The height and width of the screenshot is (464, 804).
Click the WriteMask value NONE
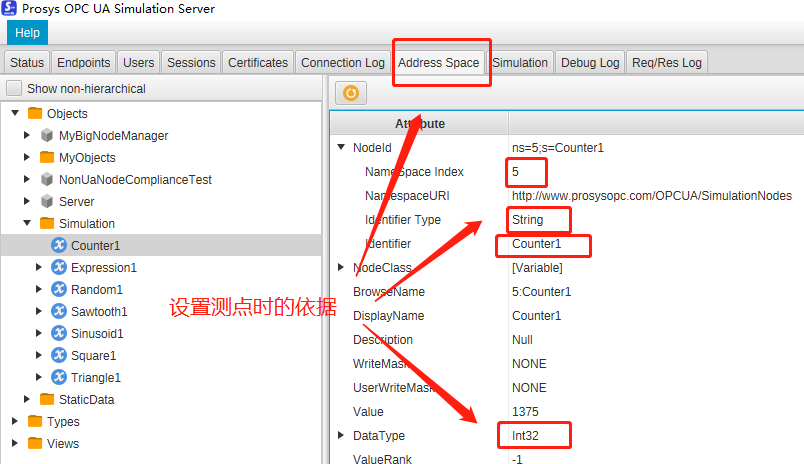(x=529, y=364)
